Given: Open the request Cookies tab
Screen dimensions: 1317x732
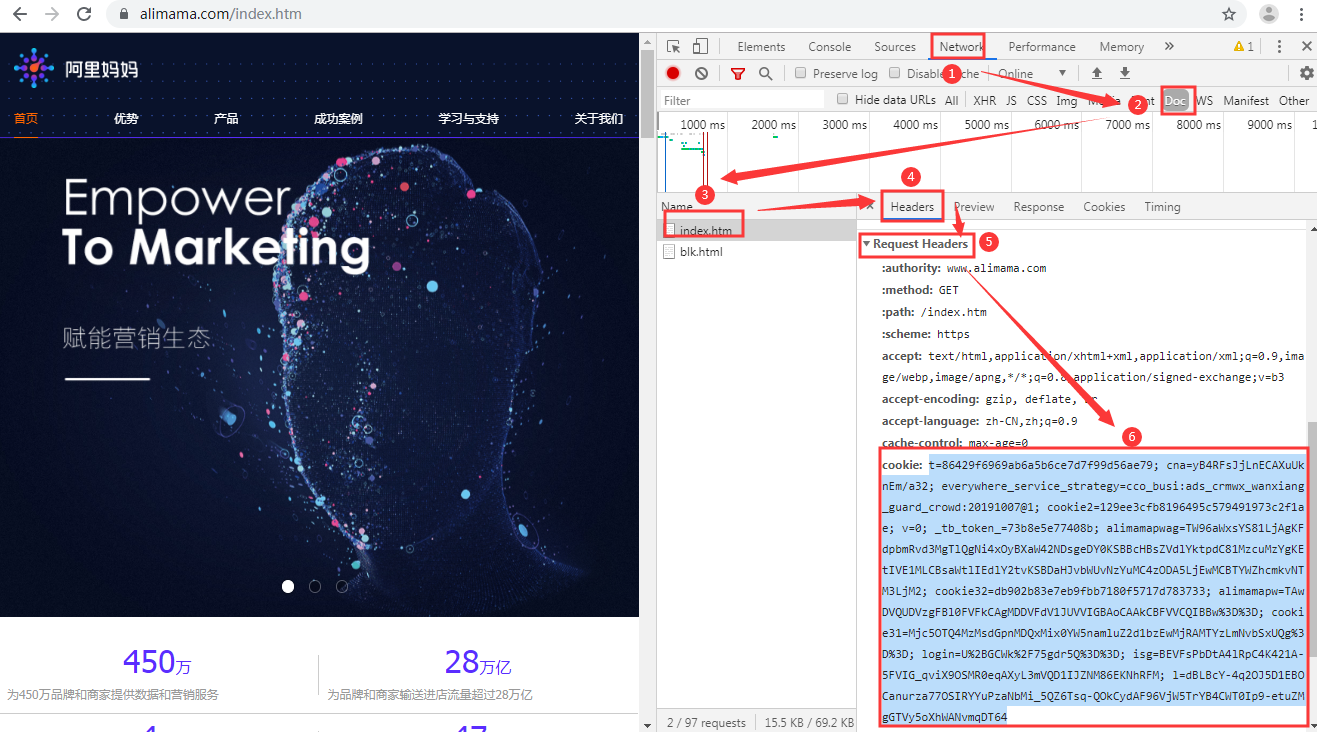Looking at the screenshot, I should coord(1104,206).
